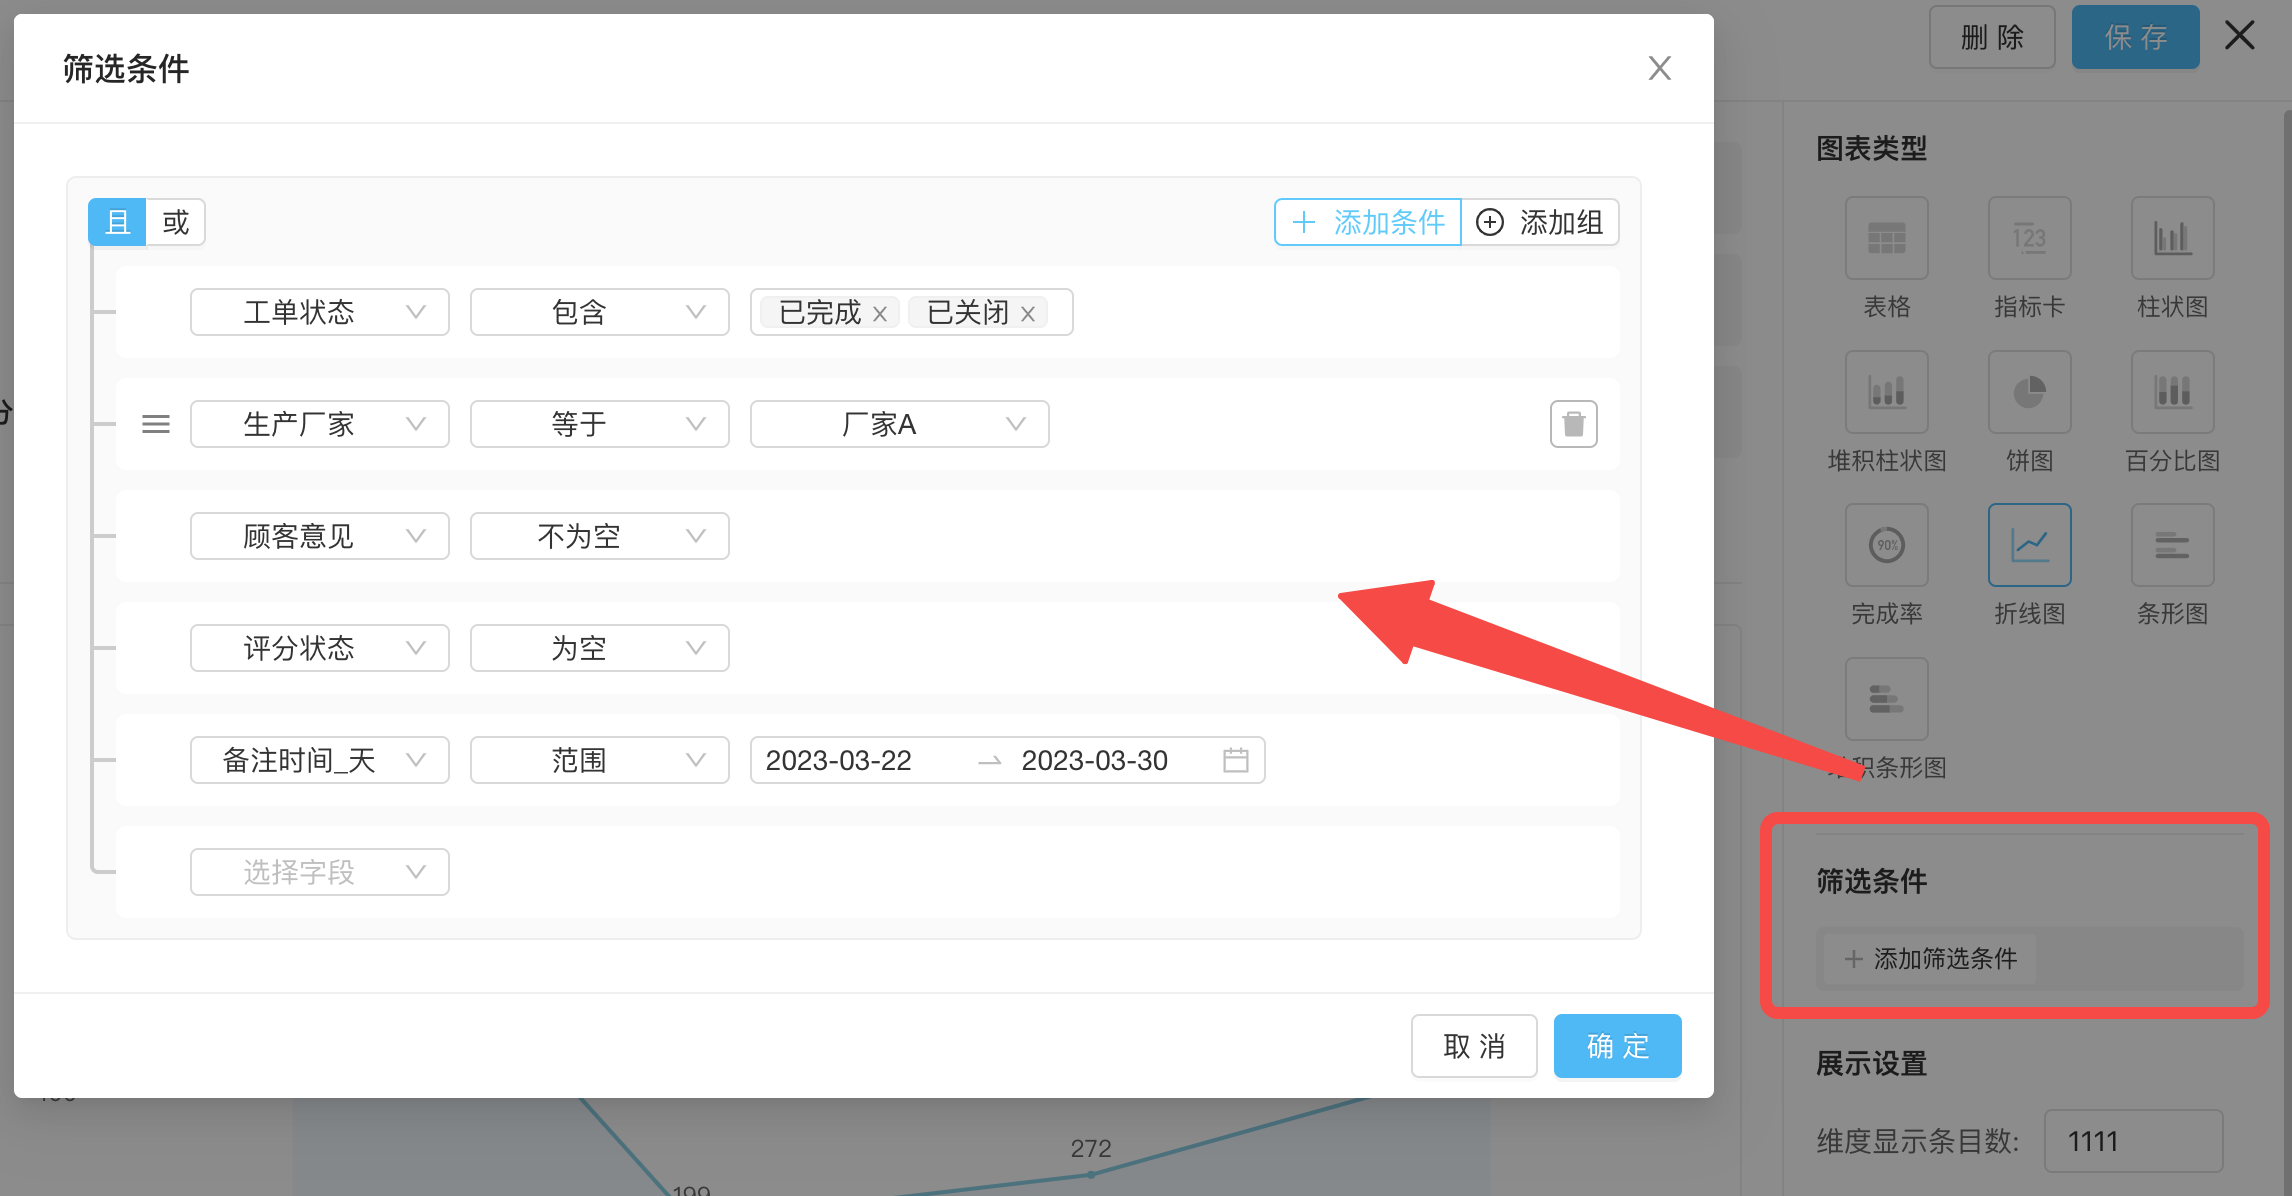
Task: Click the 删除 button
Action: [x=1992, y=37]
